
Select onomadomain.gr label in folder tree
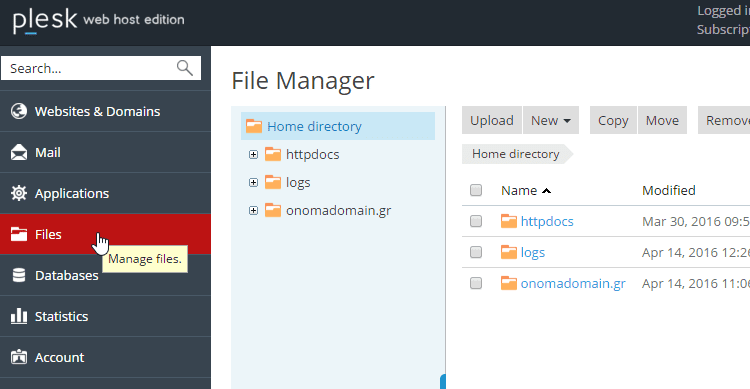(339, 211)
